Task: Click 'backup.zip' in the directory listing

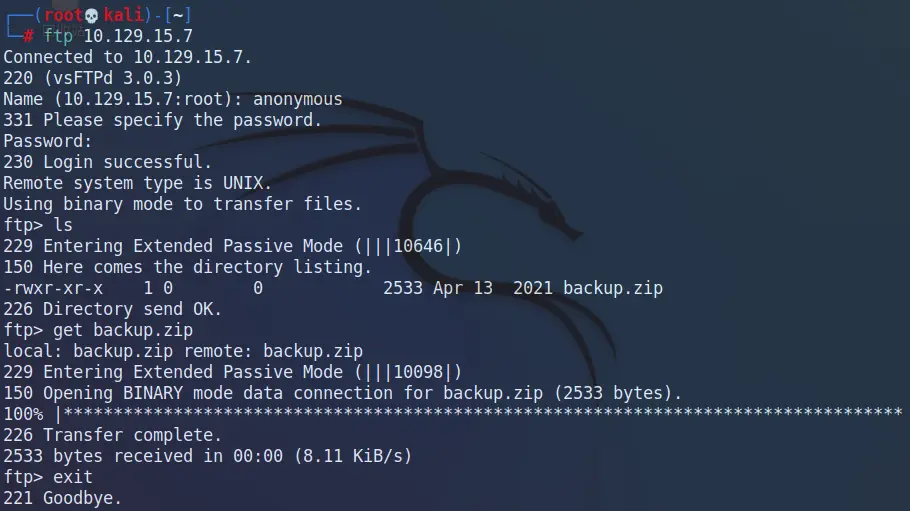Action: tap(613, 288)
